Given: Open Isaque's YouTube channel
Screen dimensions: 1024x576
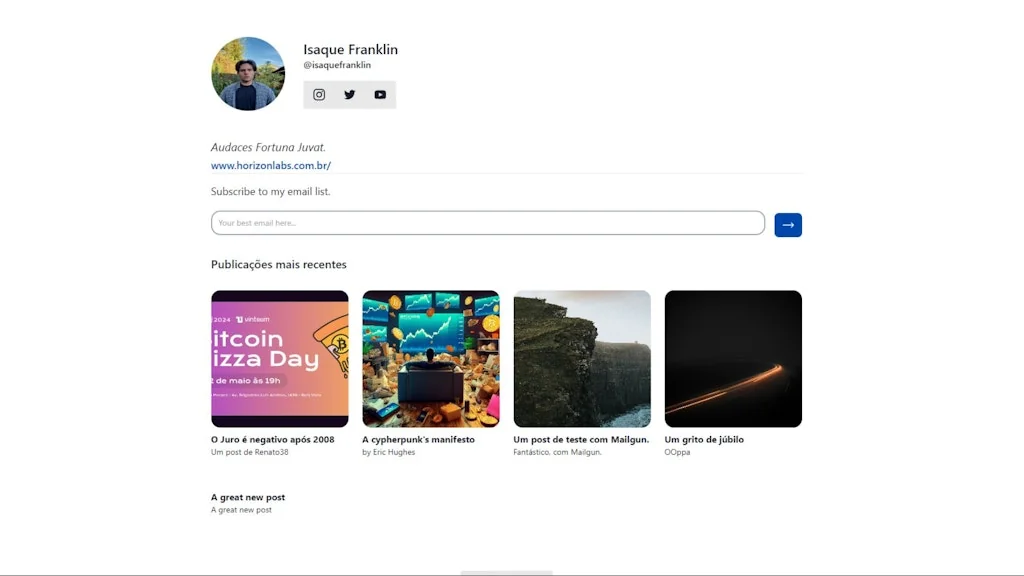Looking at the screenshot, I should (x=380, y=94).
